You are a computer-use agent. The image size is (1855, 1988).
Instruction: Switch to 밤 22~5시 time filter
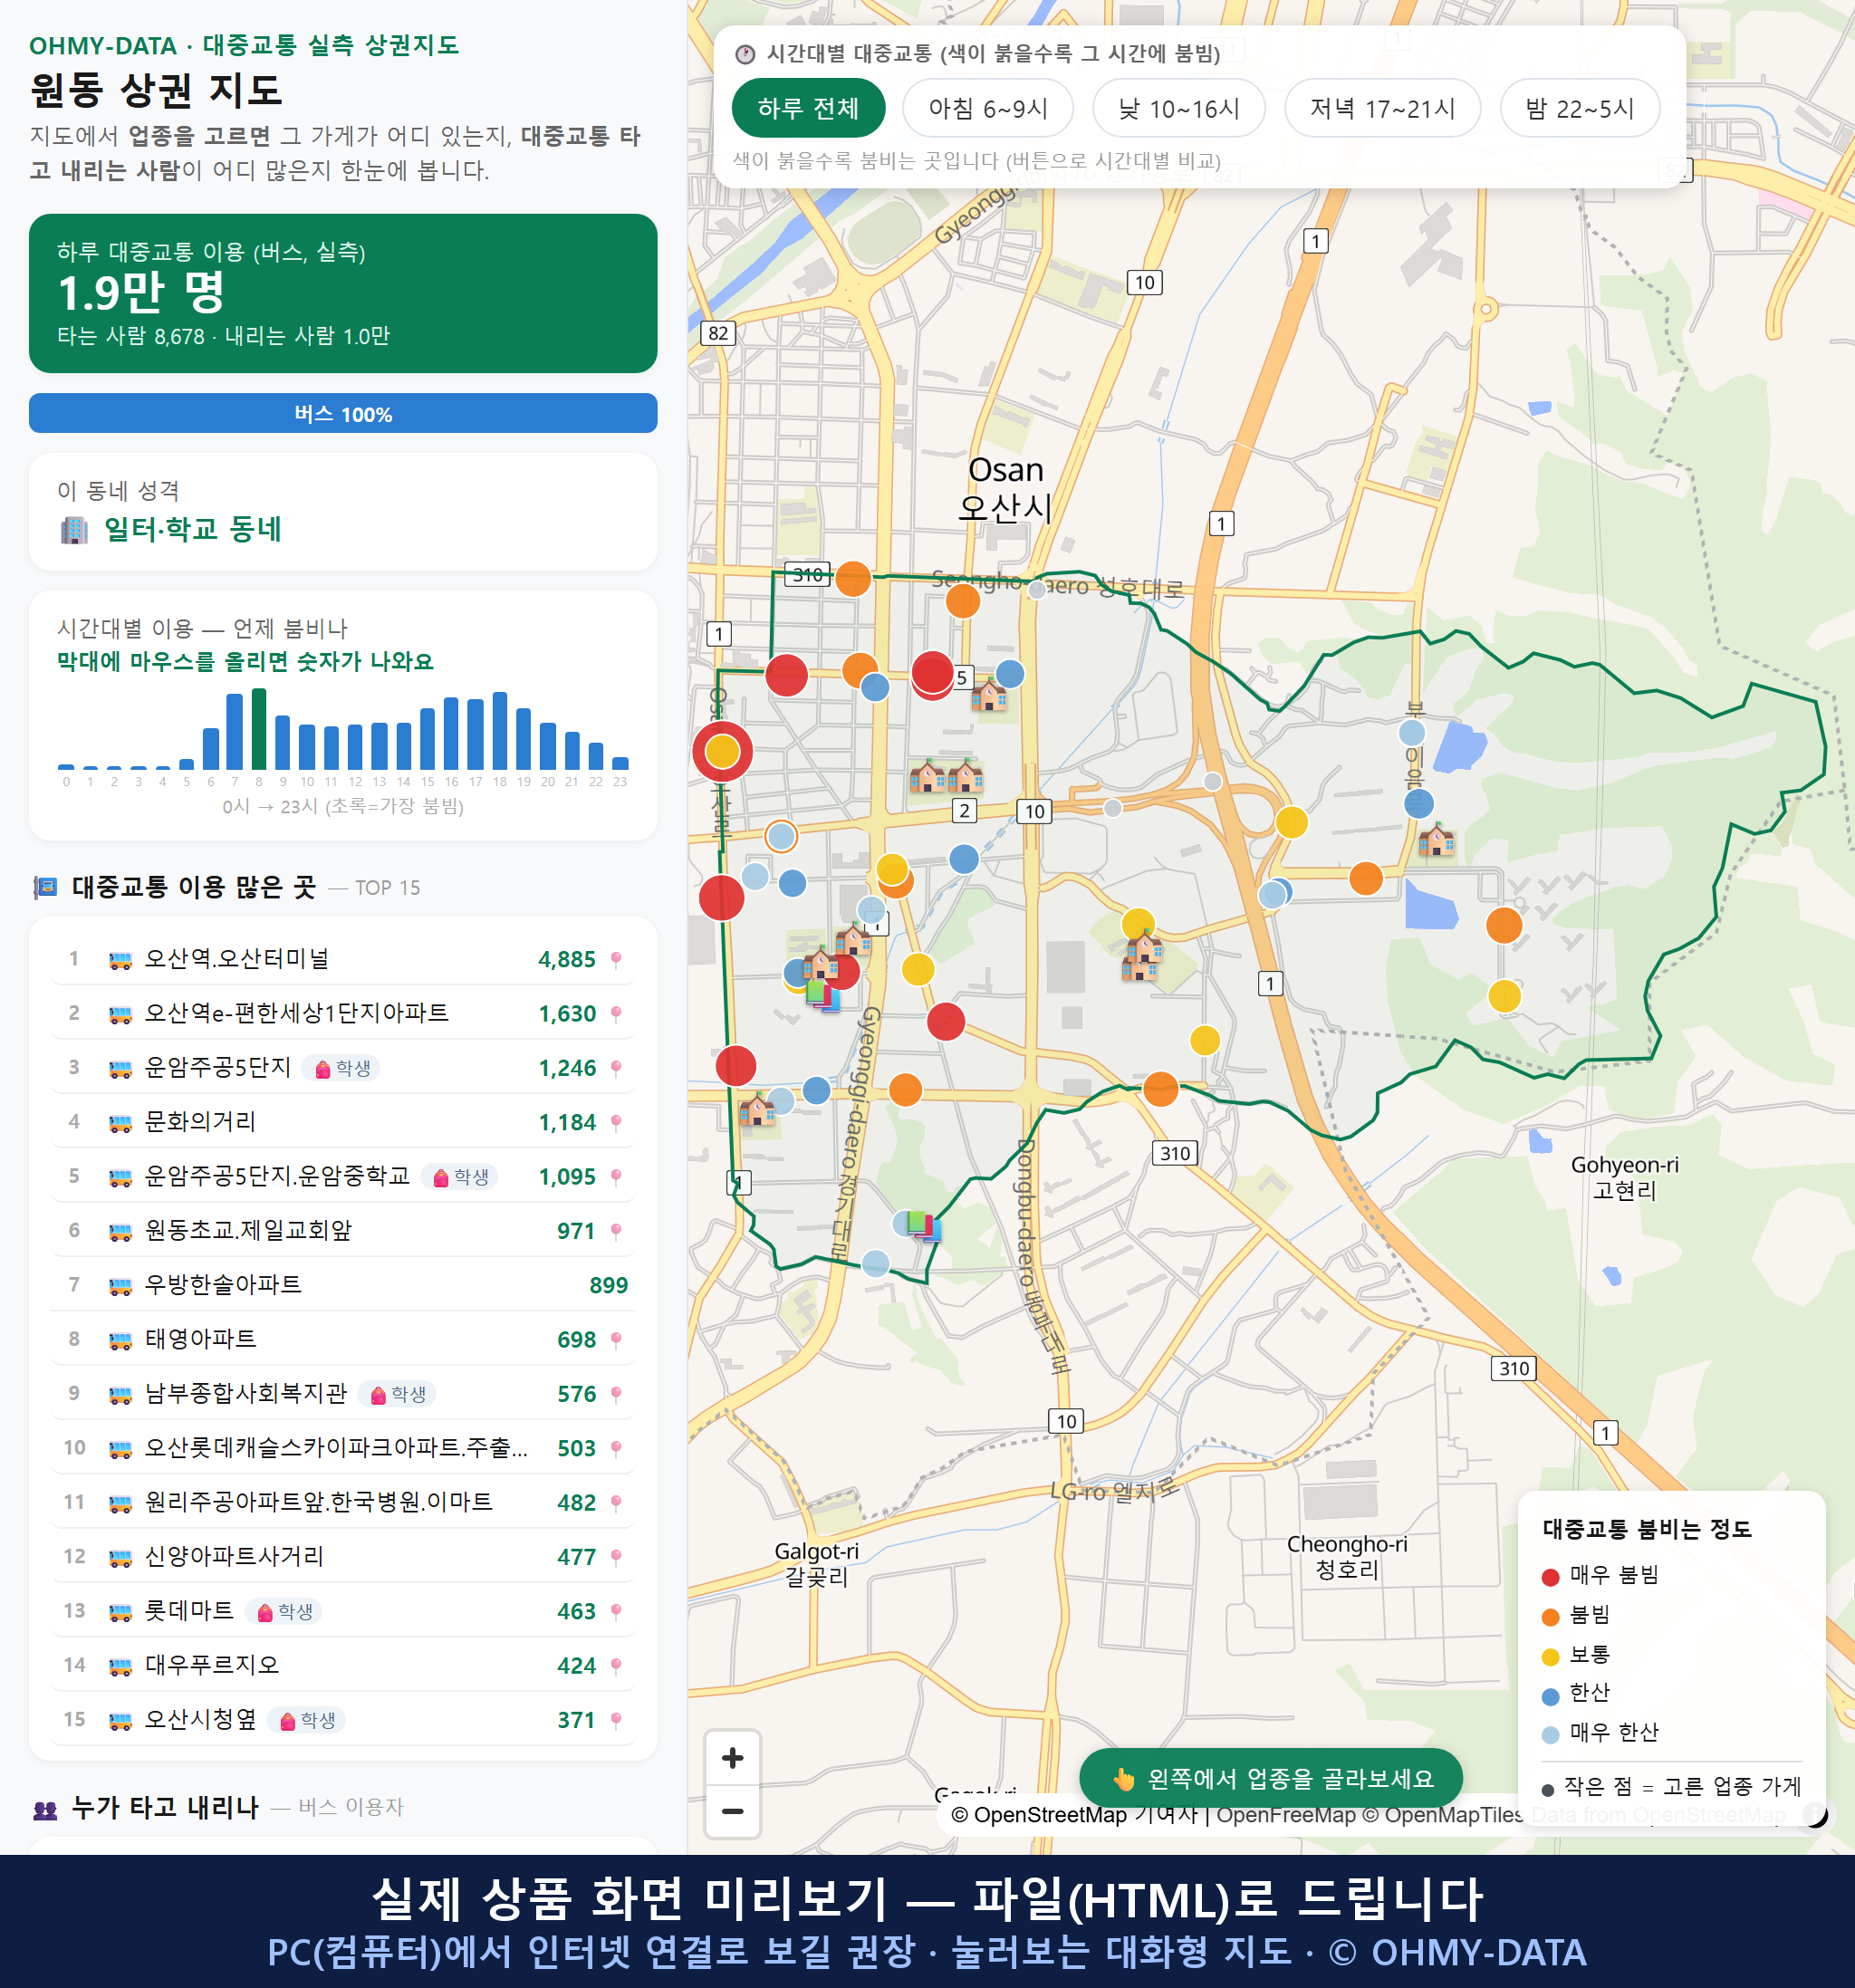tap(1580, 108)
